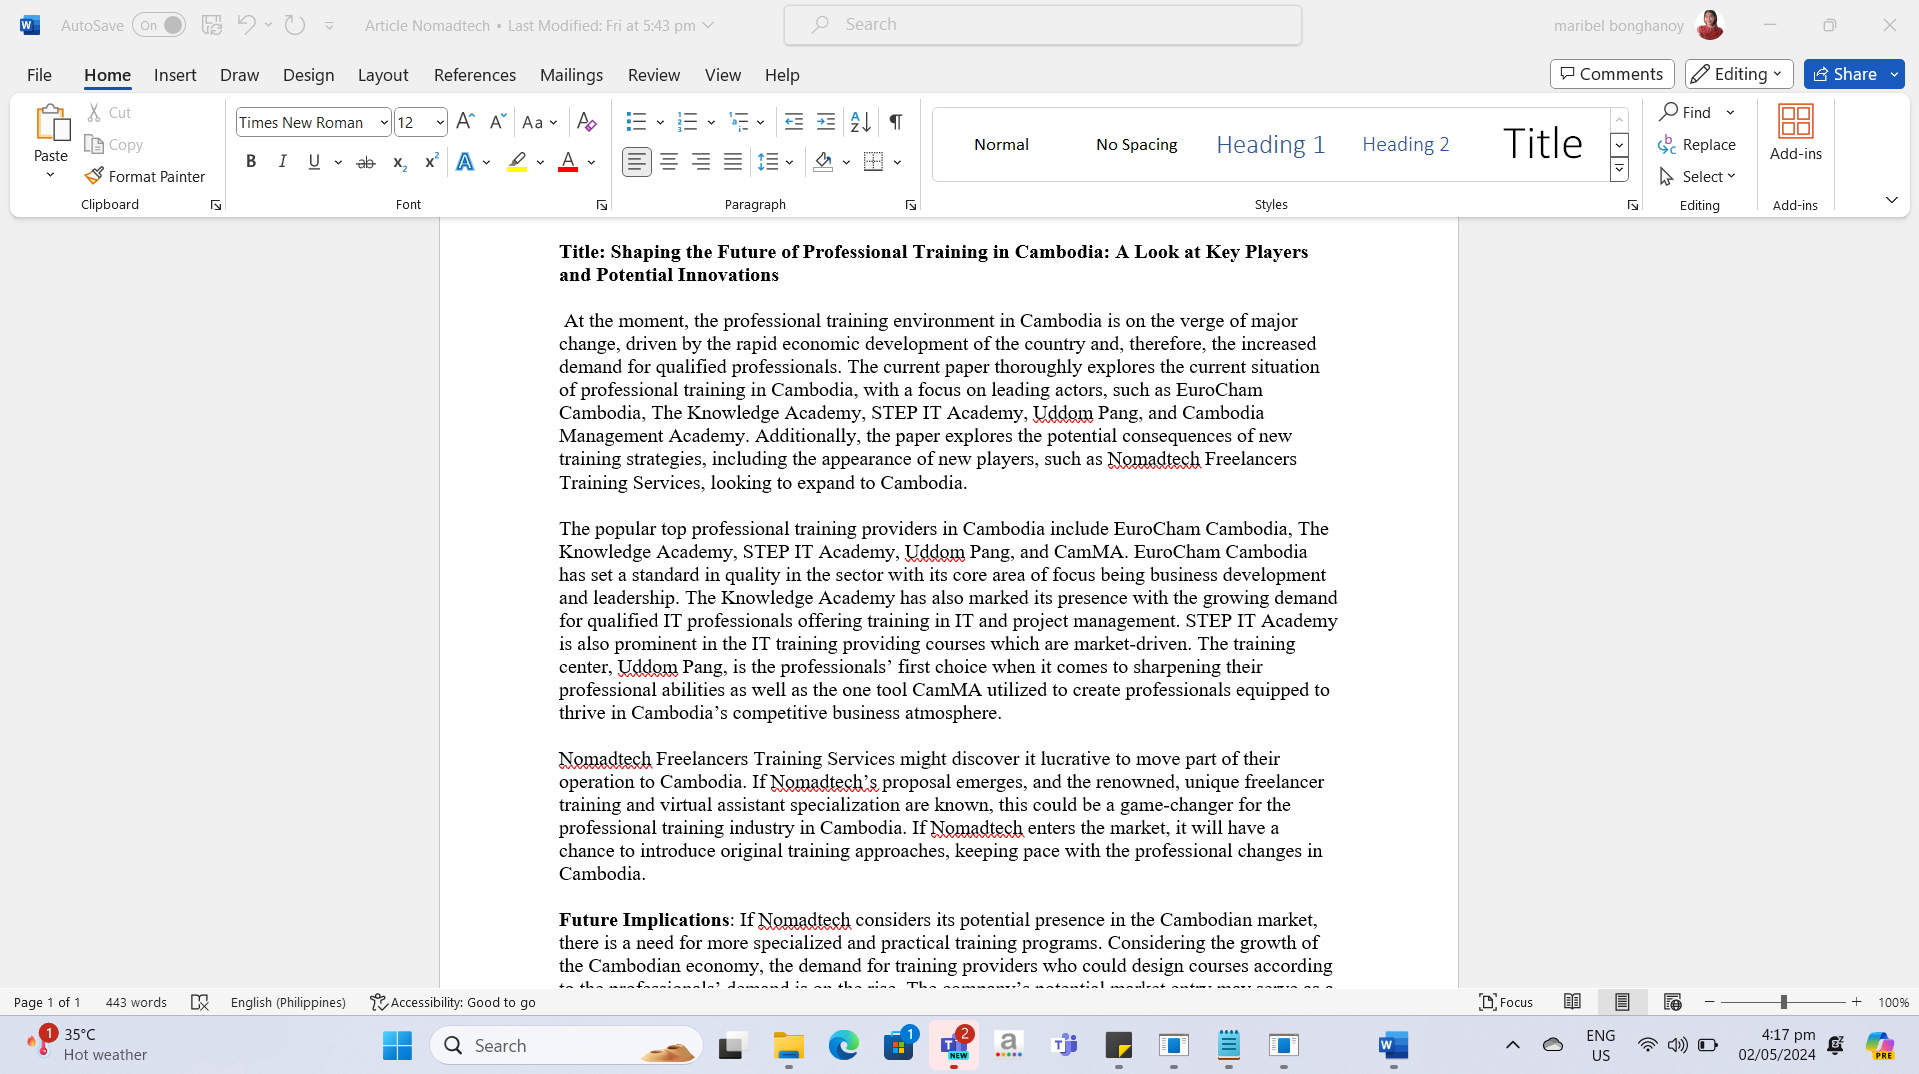Apply superscript formatting
This screenshot has width=1919, height=1074.
[431, 162]
